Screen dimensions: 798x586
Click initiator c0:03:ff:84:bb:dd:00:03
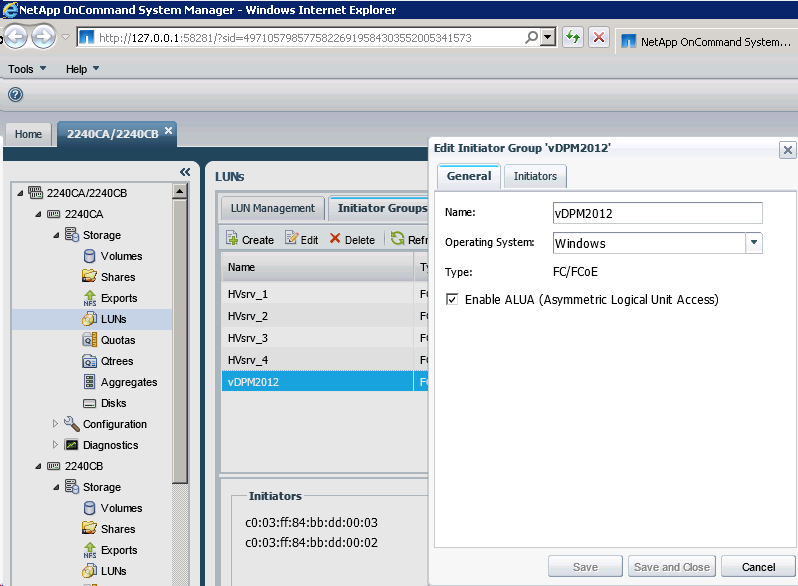pos(311,522)
